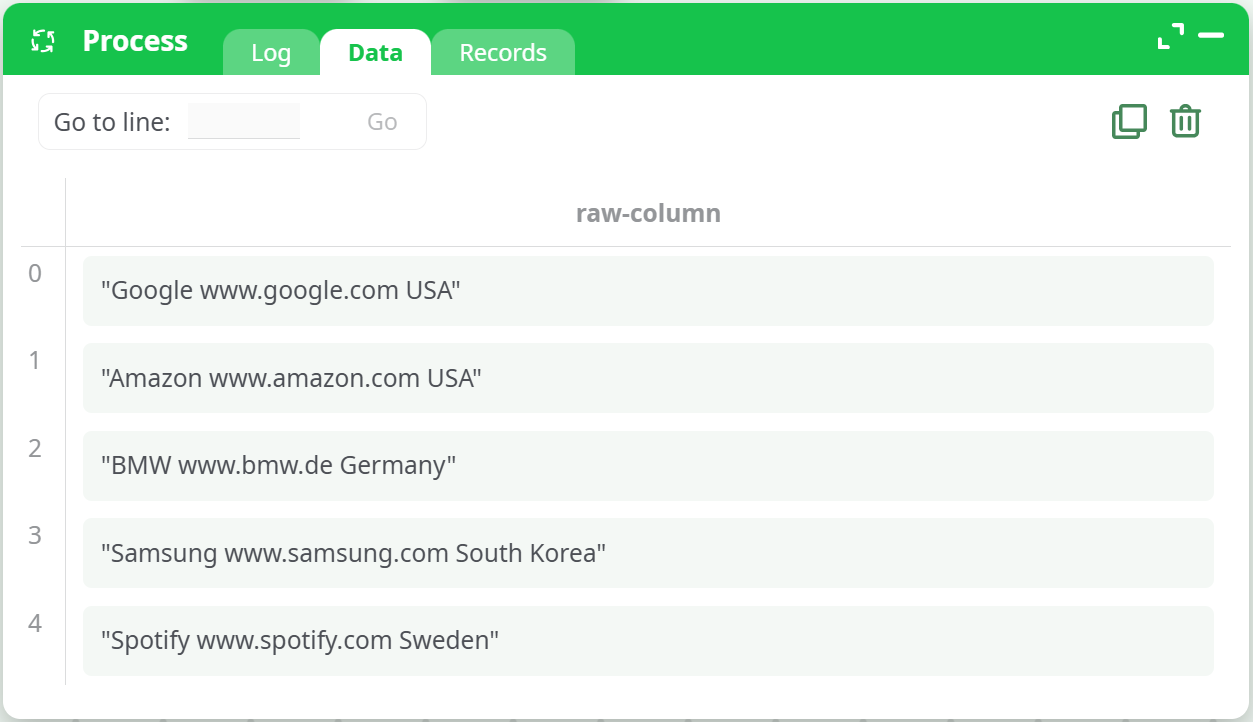The width and height of the screenshot is (1253, 722).
Task: Click row number 0
Action: point(35,273)
